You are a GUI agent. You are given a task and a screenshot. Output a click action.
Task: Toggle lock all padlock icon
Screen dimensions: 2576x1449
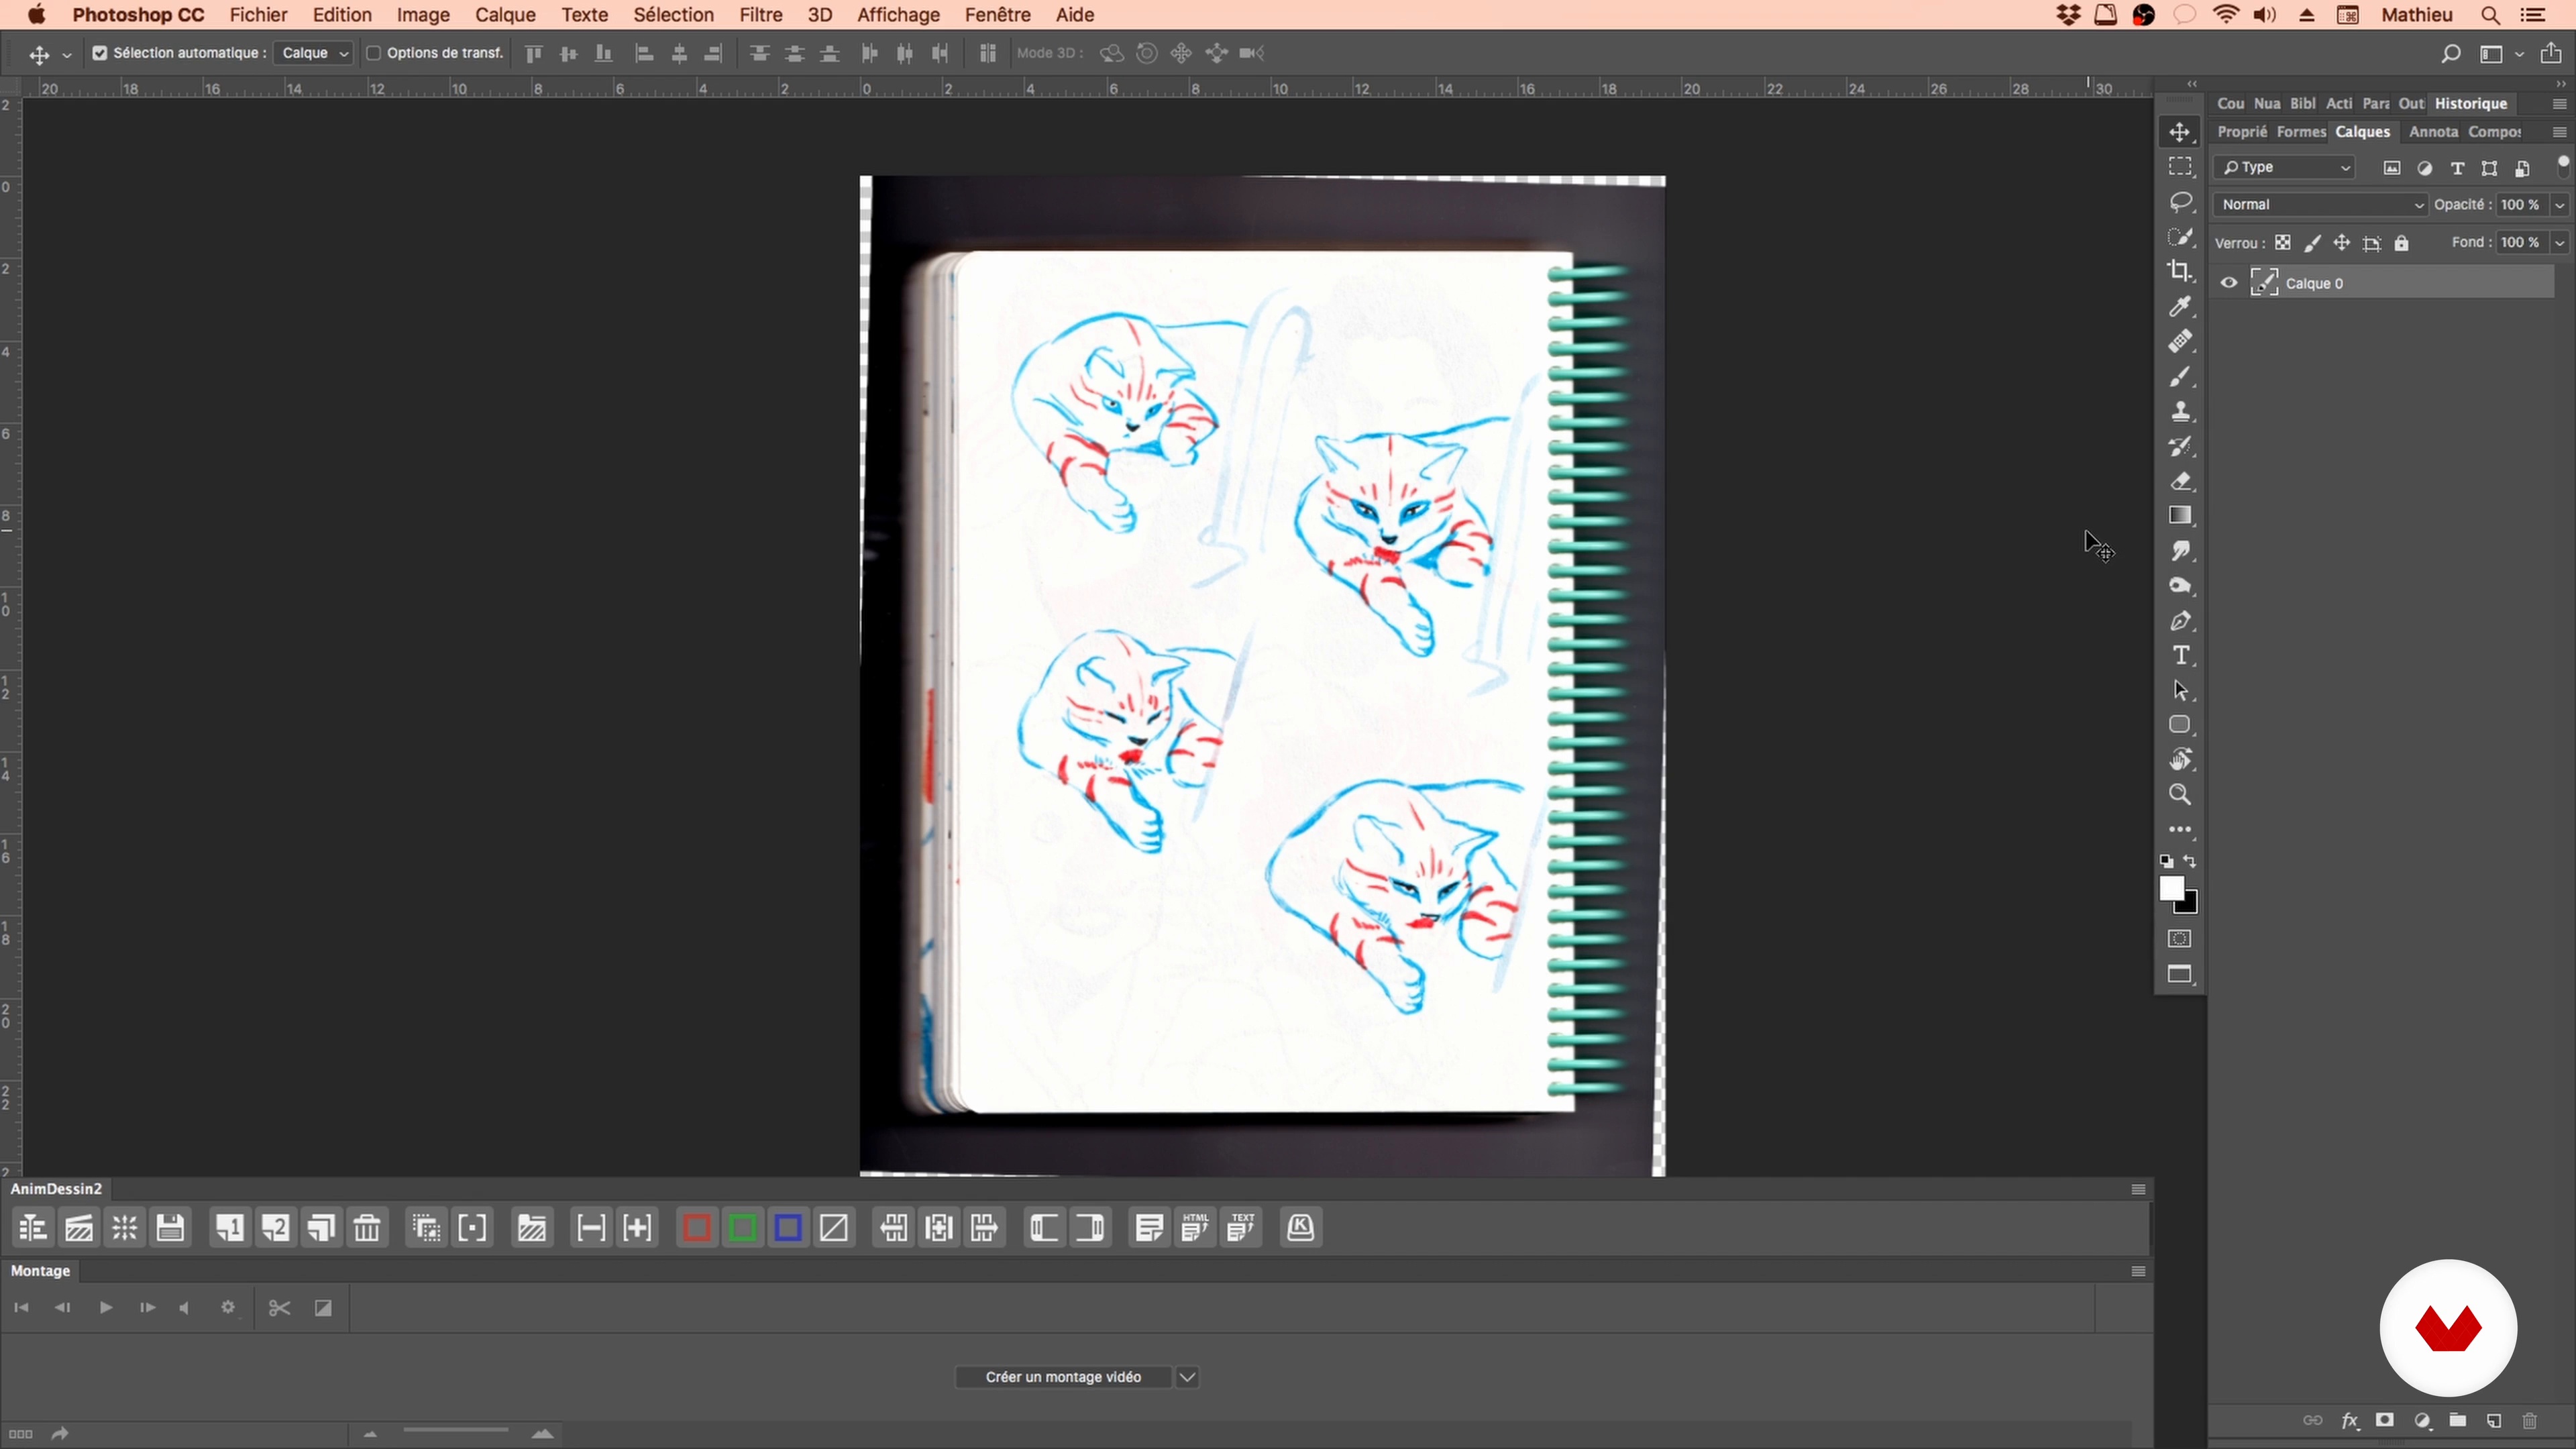point(2402,243)
